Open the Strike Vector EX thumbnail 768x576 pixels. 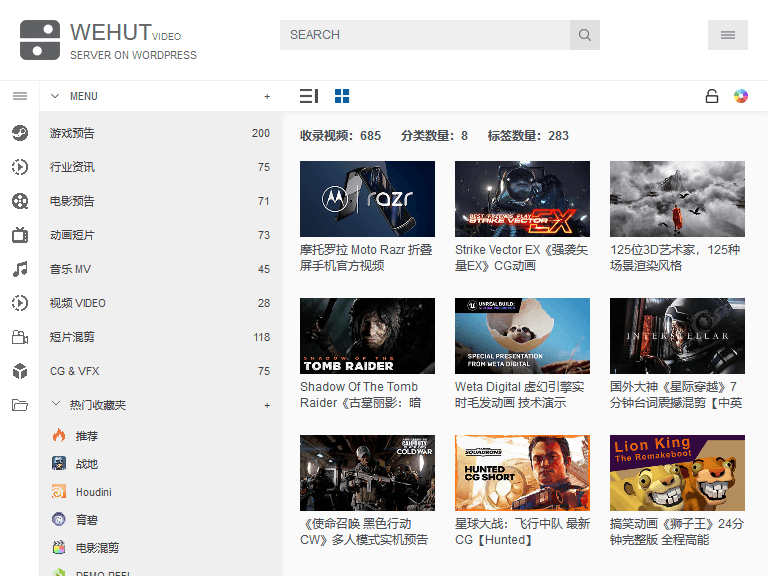coord(522,199)
